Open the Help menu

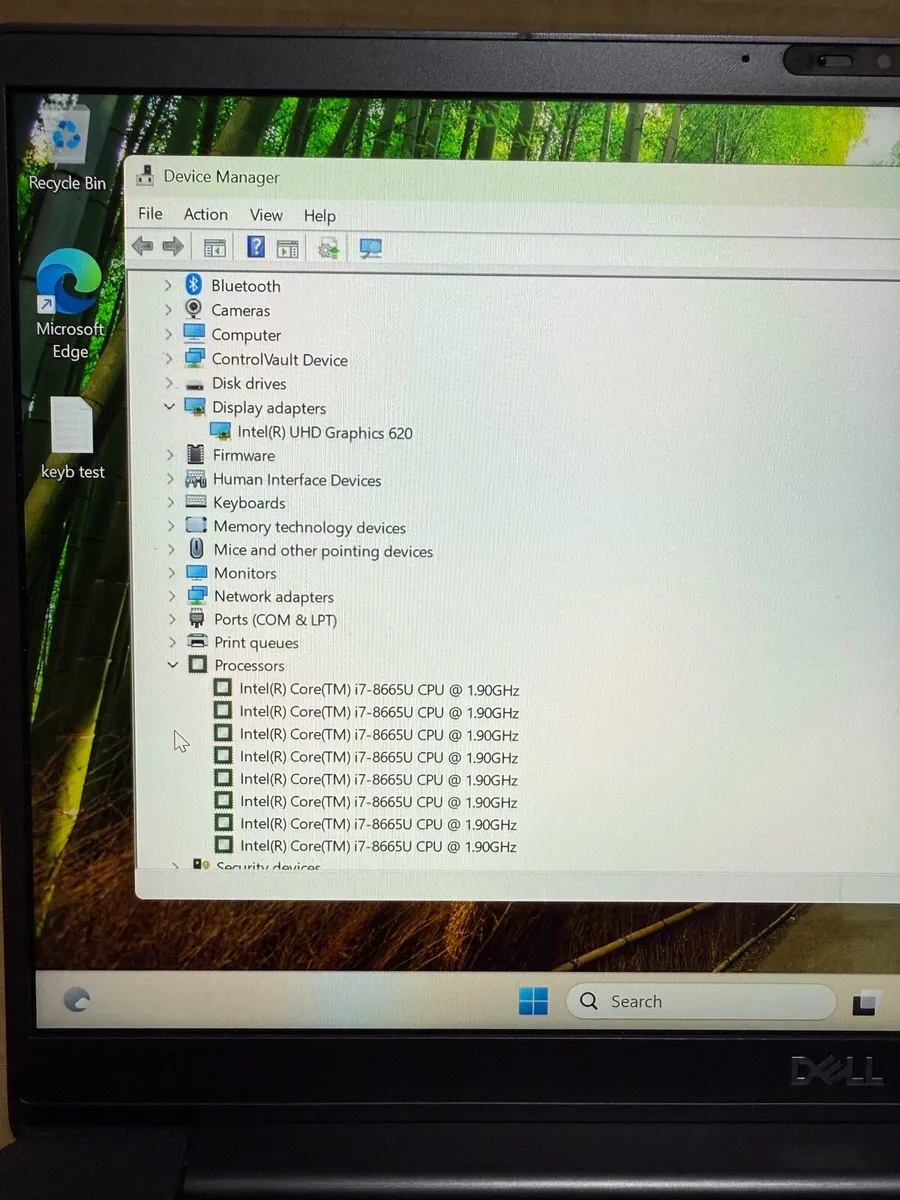pos(320,216)
